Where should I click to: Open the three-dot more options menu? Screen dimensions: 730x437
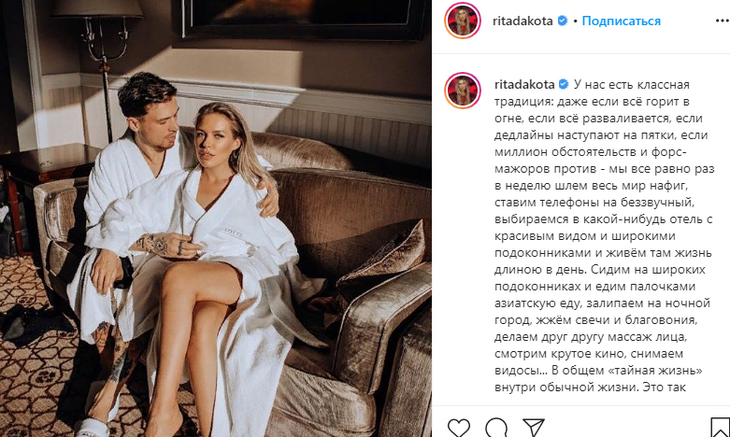click(x=722, y=21)
